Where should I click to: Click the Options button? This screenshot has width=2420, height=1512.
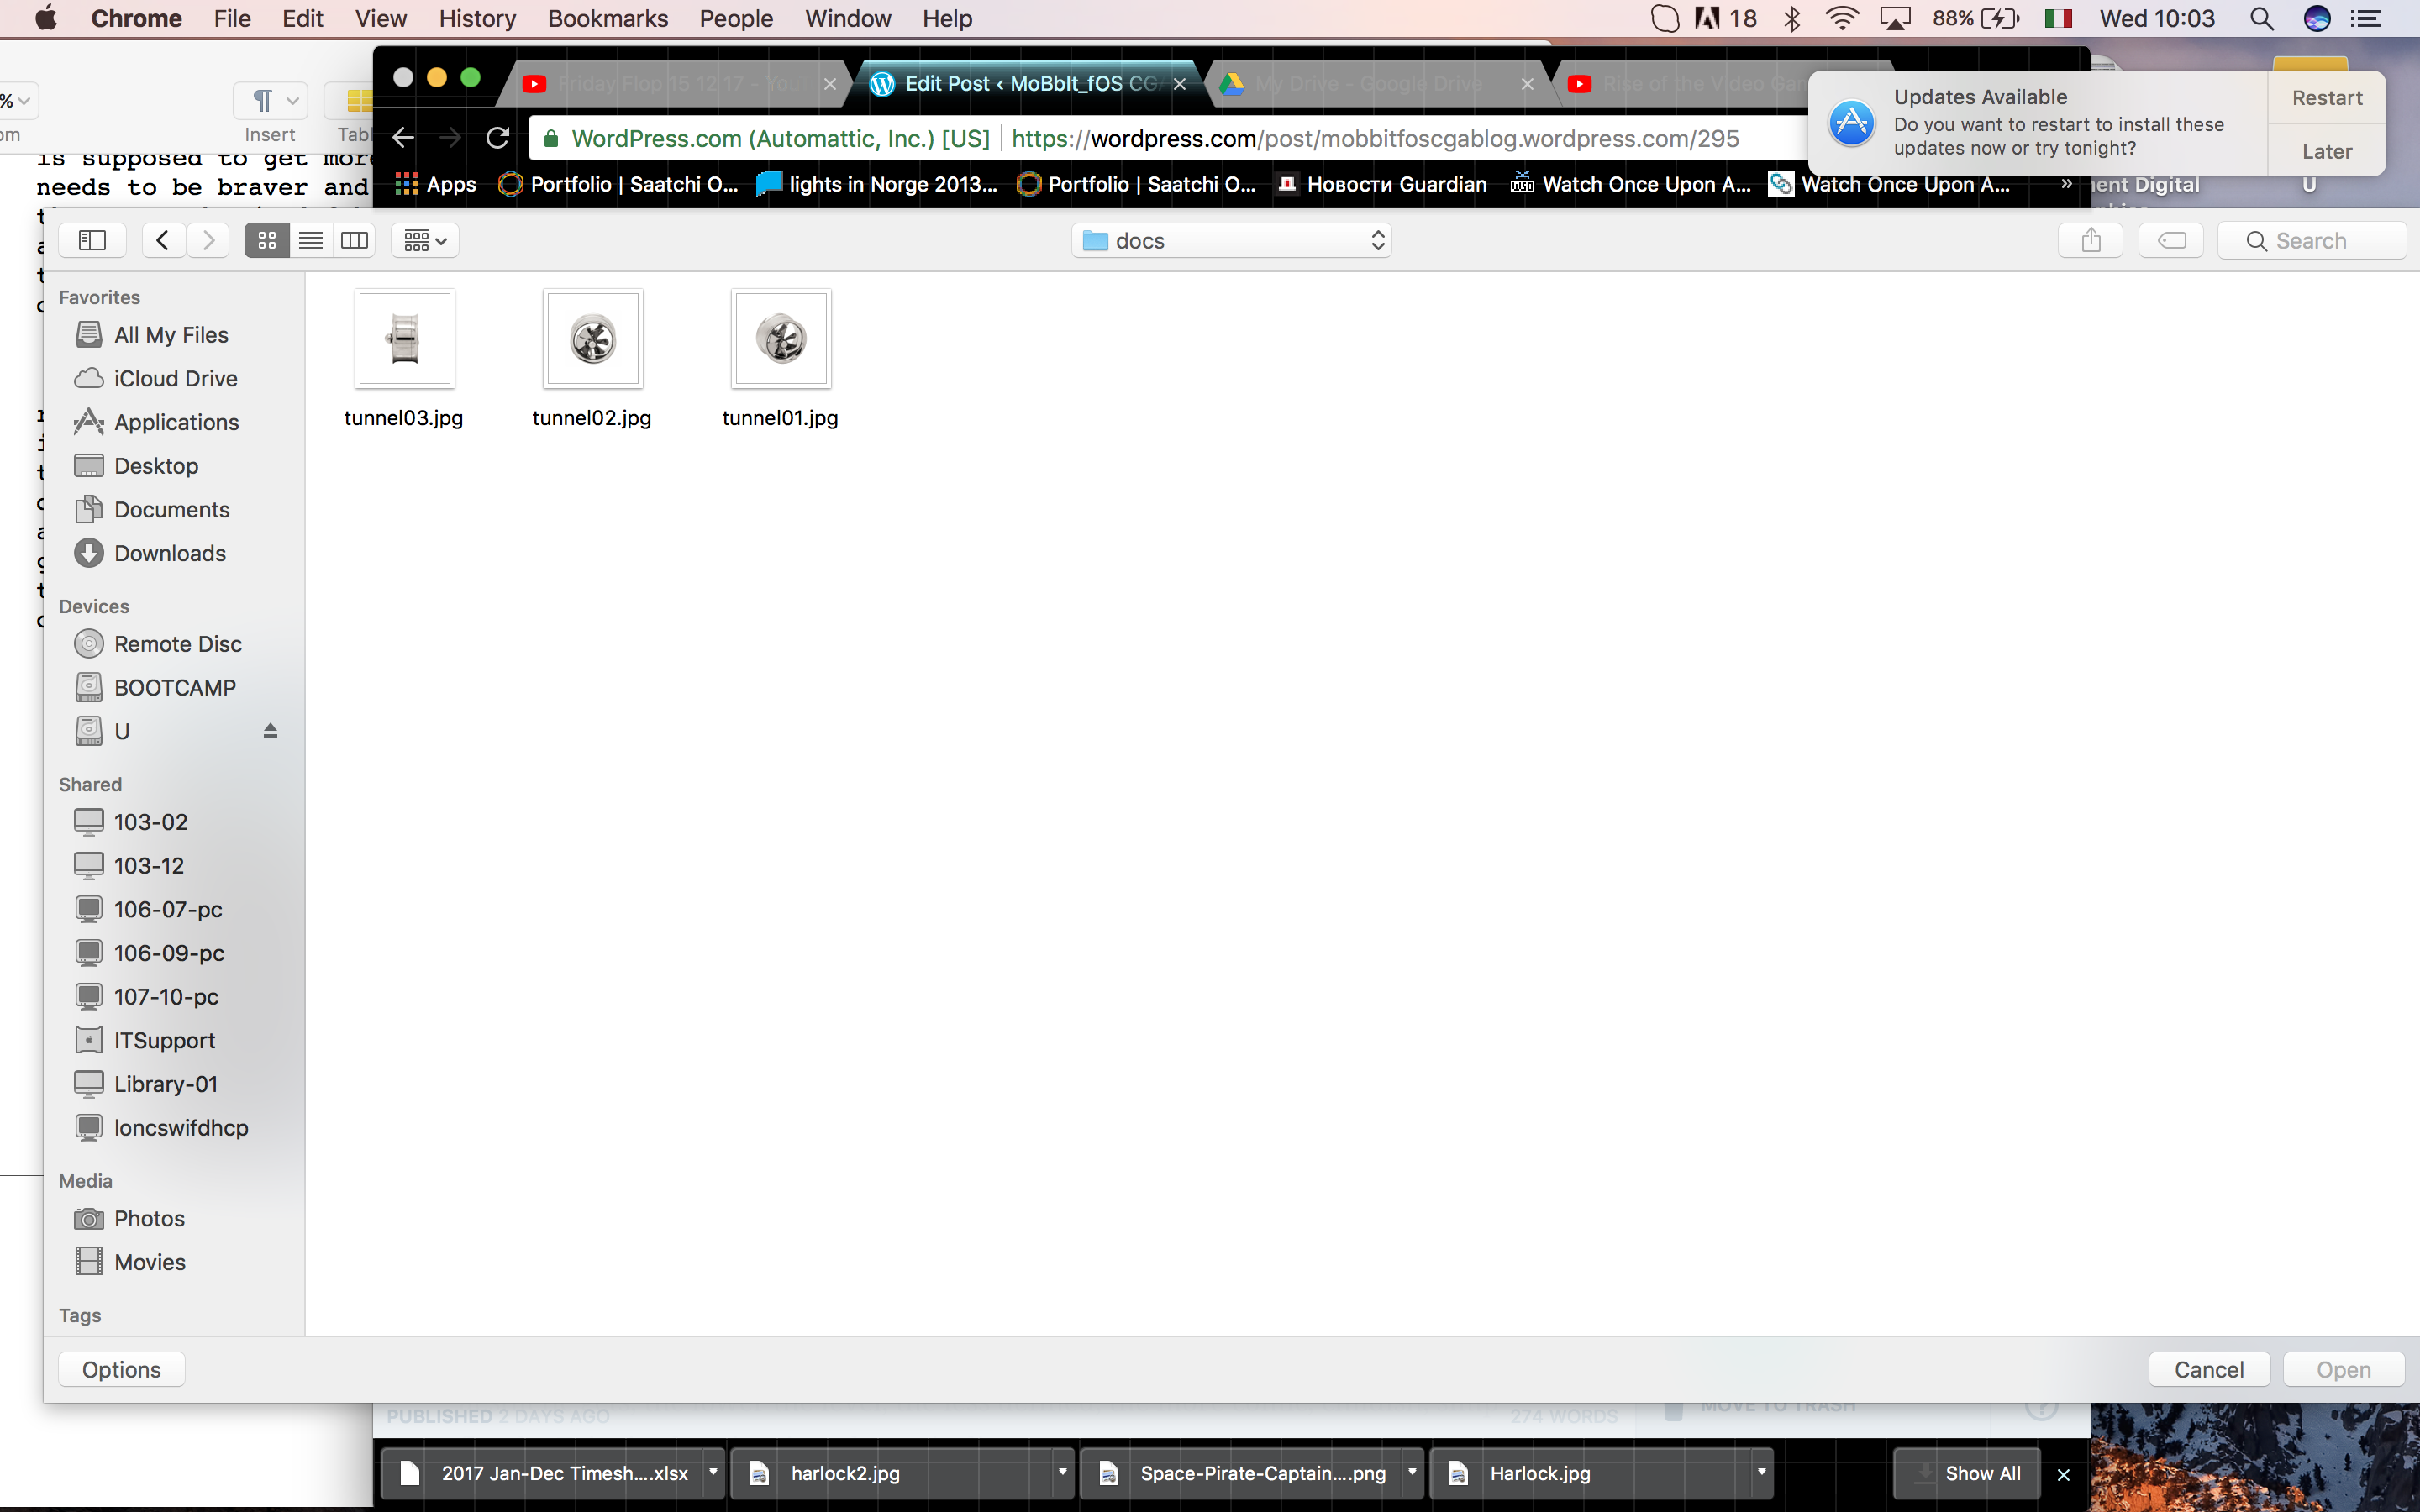point(121,1369)
